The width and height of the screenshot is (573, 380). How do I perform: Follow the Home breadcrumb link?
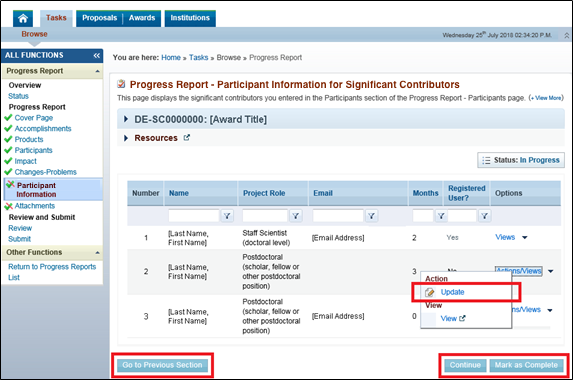171,57
